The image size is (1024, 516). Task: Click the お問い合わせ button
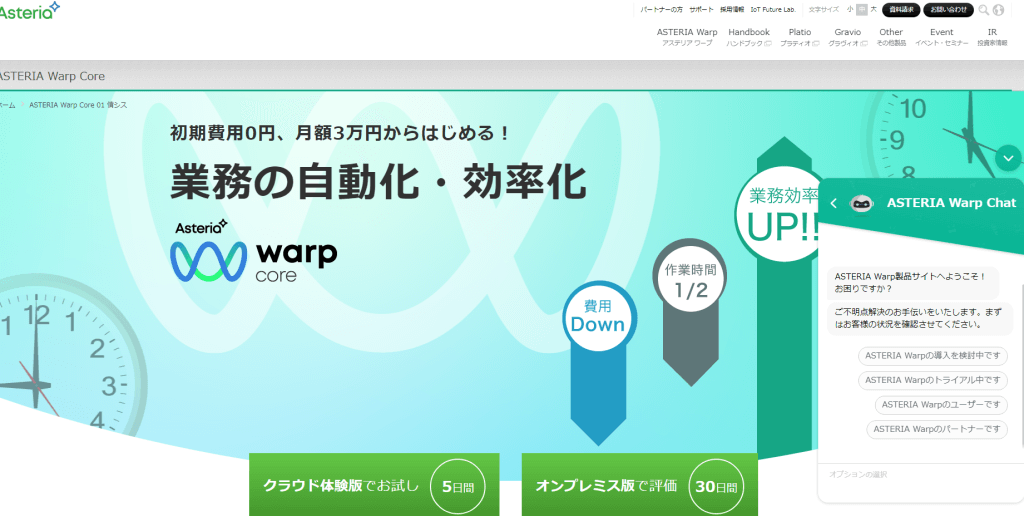[948, 10]
